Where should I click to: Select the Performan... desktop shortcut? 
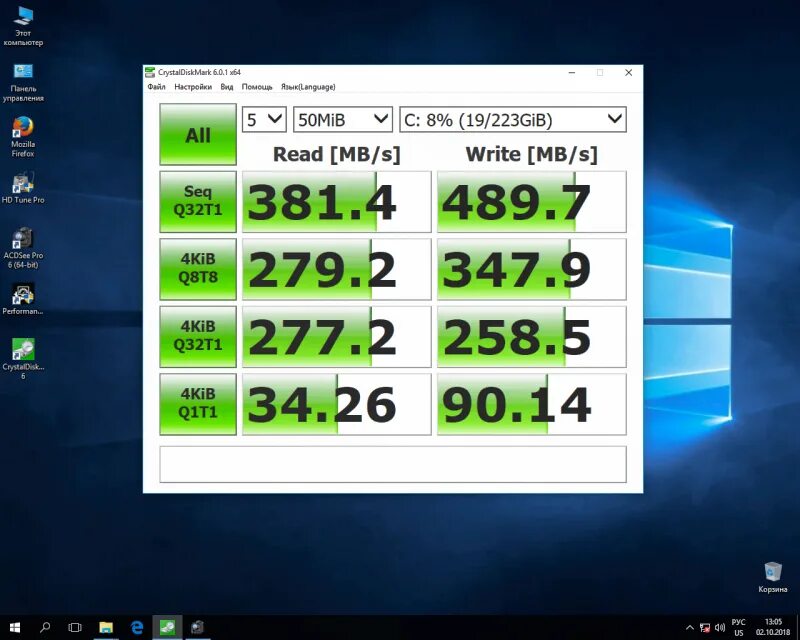[x=23, y=300]
